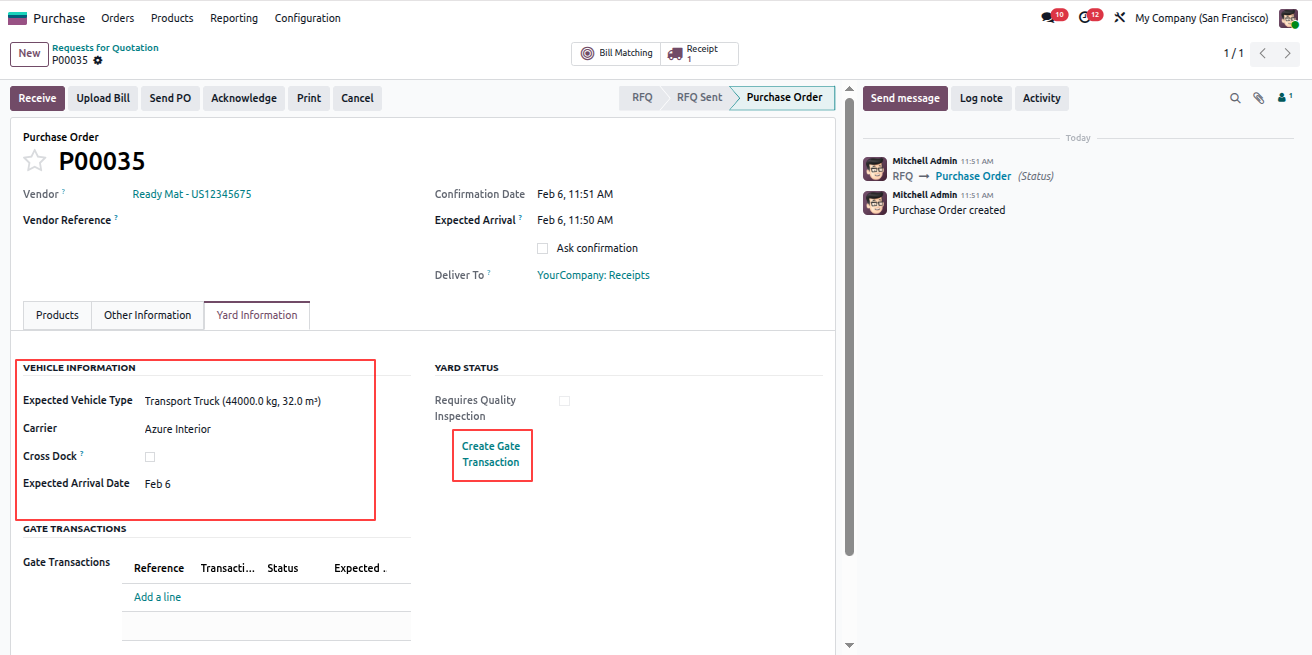Select the RFQ status stage
Viewport: 1312px width, 655px height.
click(641, 98)
